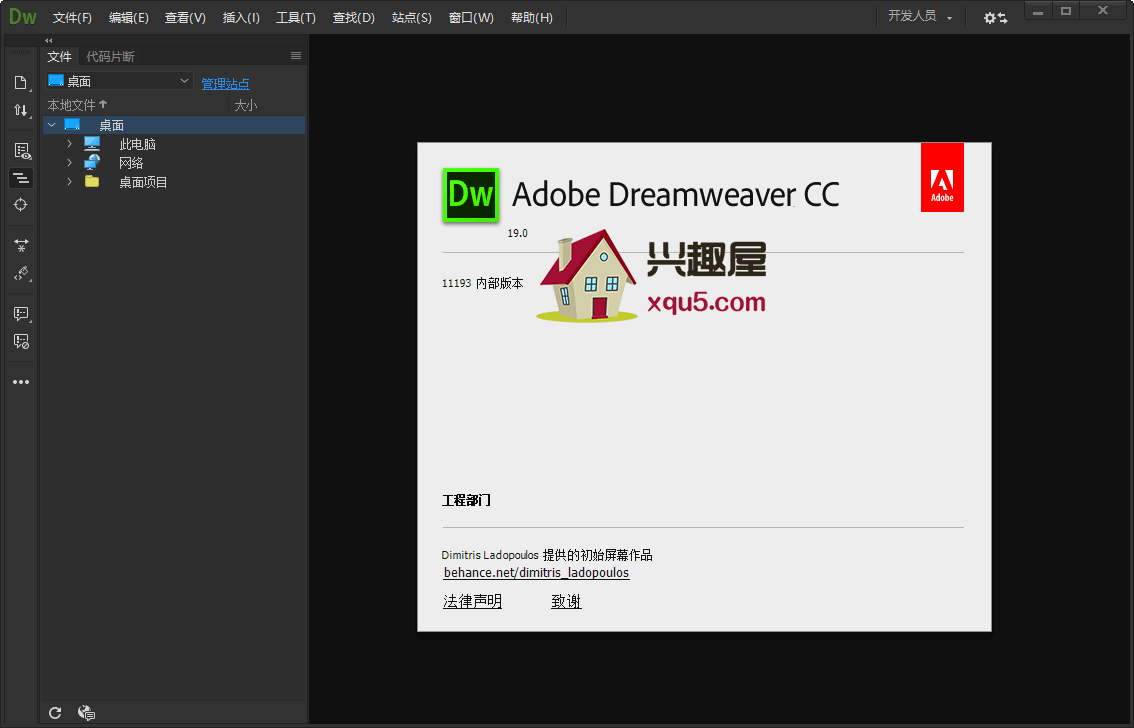The height and width of the screenshot is (728, 1134).
Task: Click the Format Source Code icon
Action: (20, 273)
